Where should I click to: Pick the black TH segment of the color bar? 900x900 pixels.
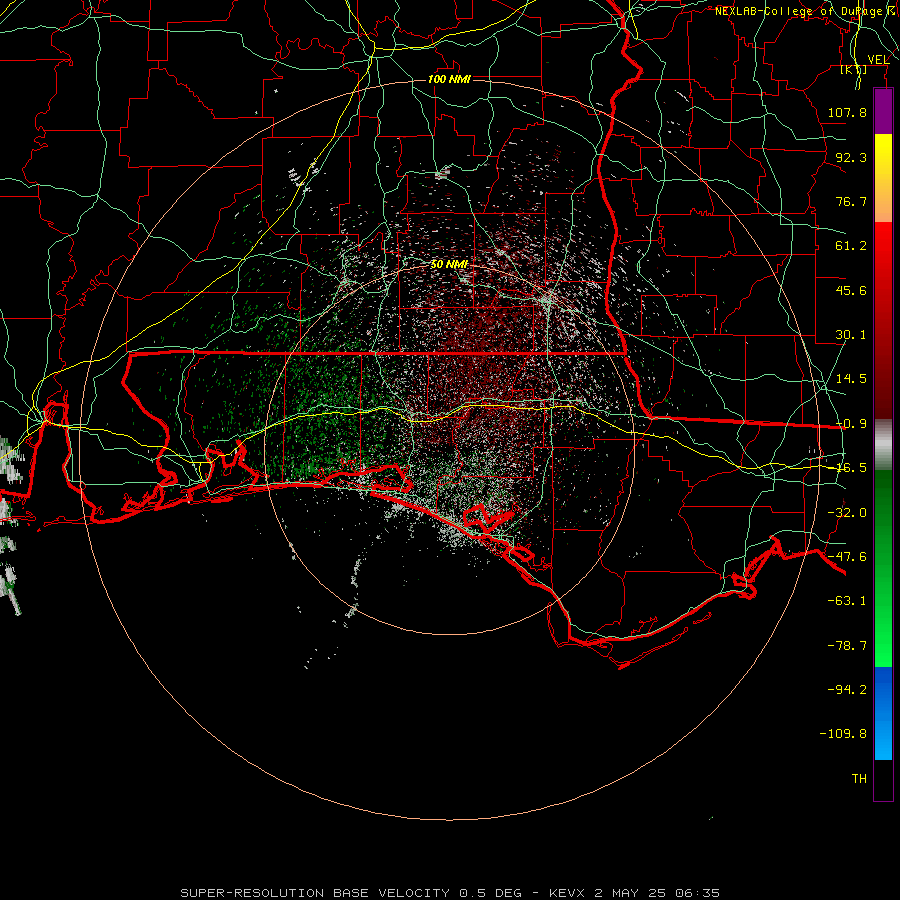click(x=883, y=780)
